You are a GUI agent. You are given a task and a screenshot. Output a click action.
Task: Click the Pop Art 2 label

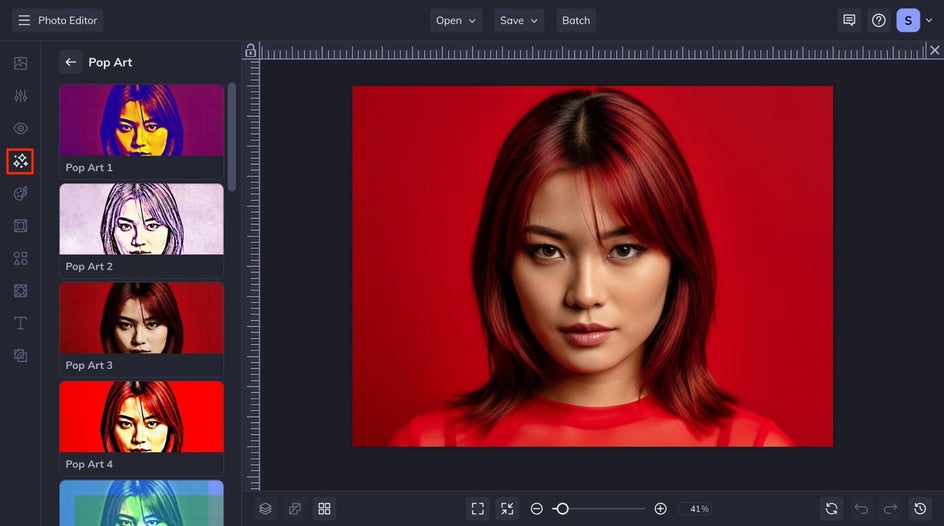89,266
